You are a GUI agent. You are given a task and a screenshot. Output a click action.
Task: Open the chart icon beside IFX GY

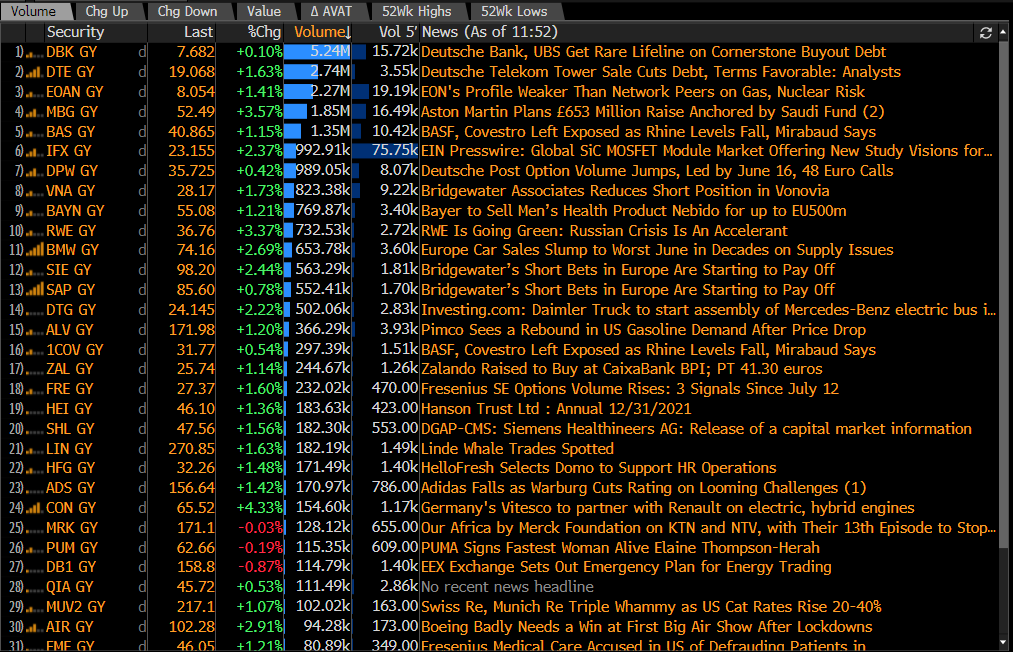tap(34, 152)
